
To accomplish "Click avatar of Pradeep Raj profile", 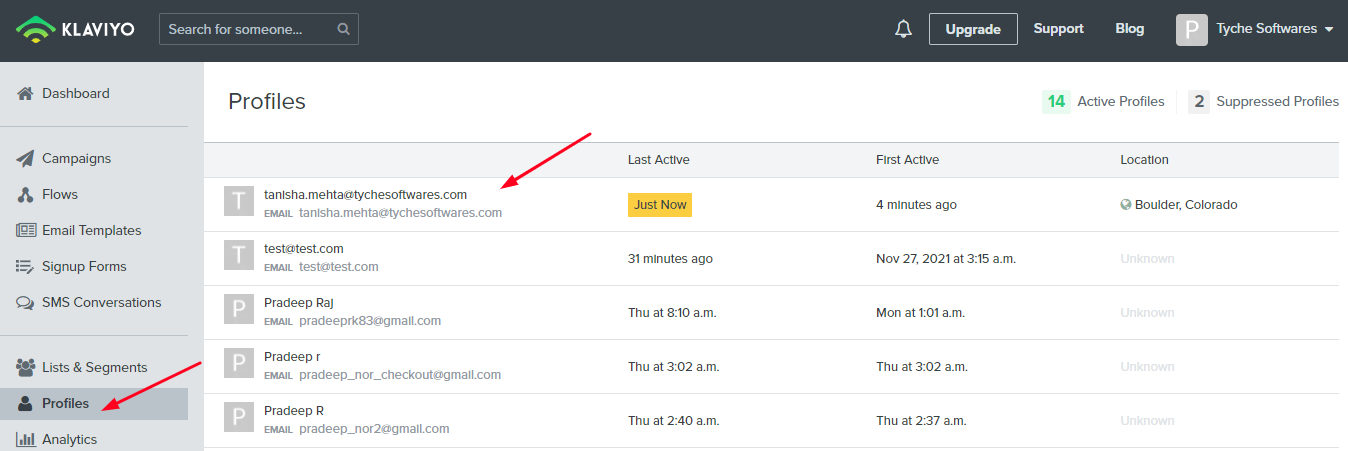I will [x=239, y=309].
